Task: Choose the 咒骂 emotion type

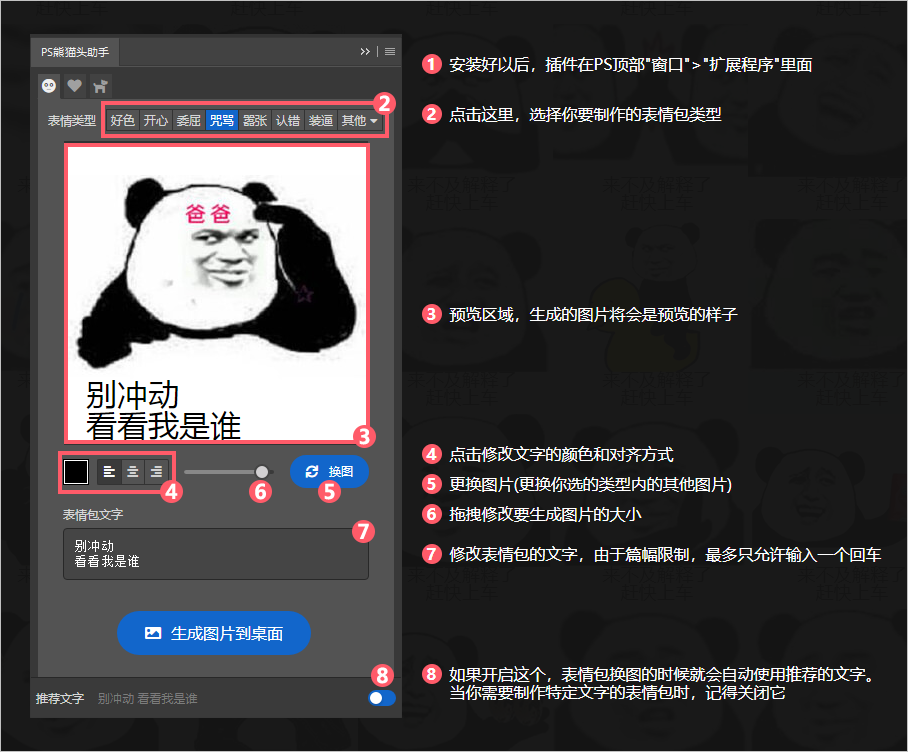Action: [x=222, y=120]
